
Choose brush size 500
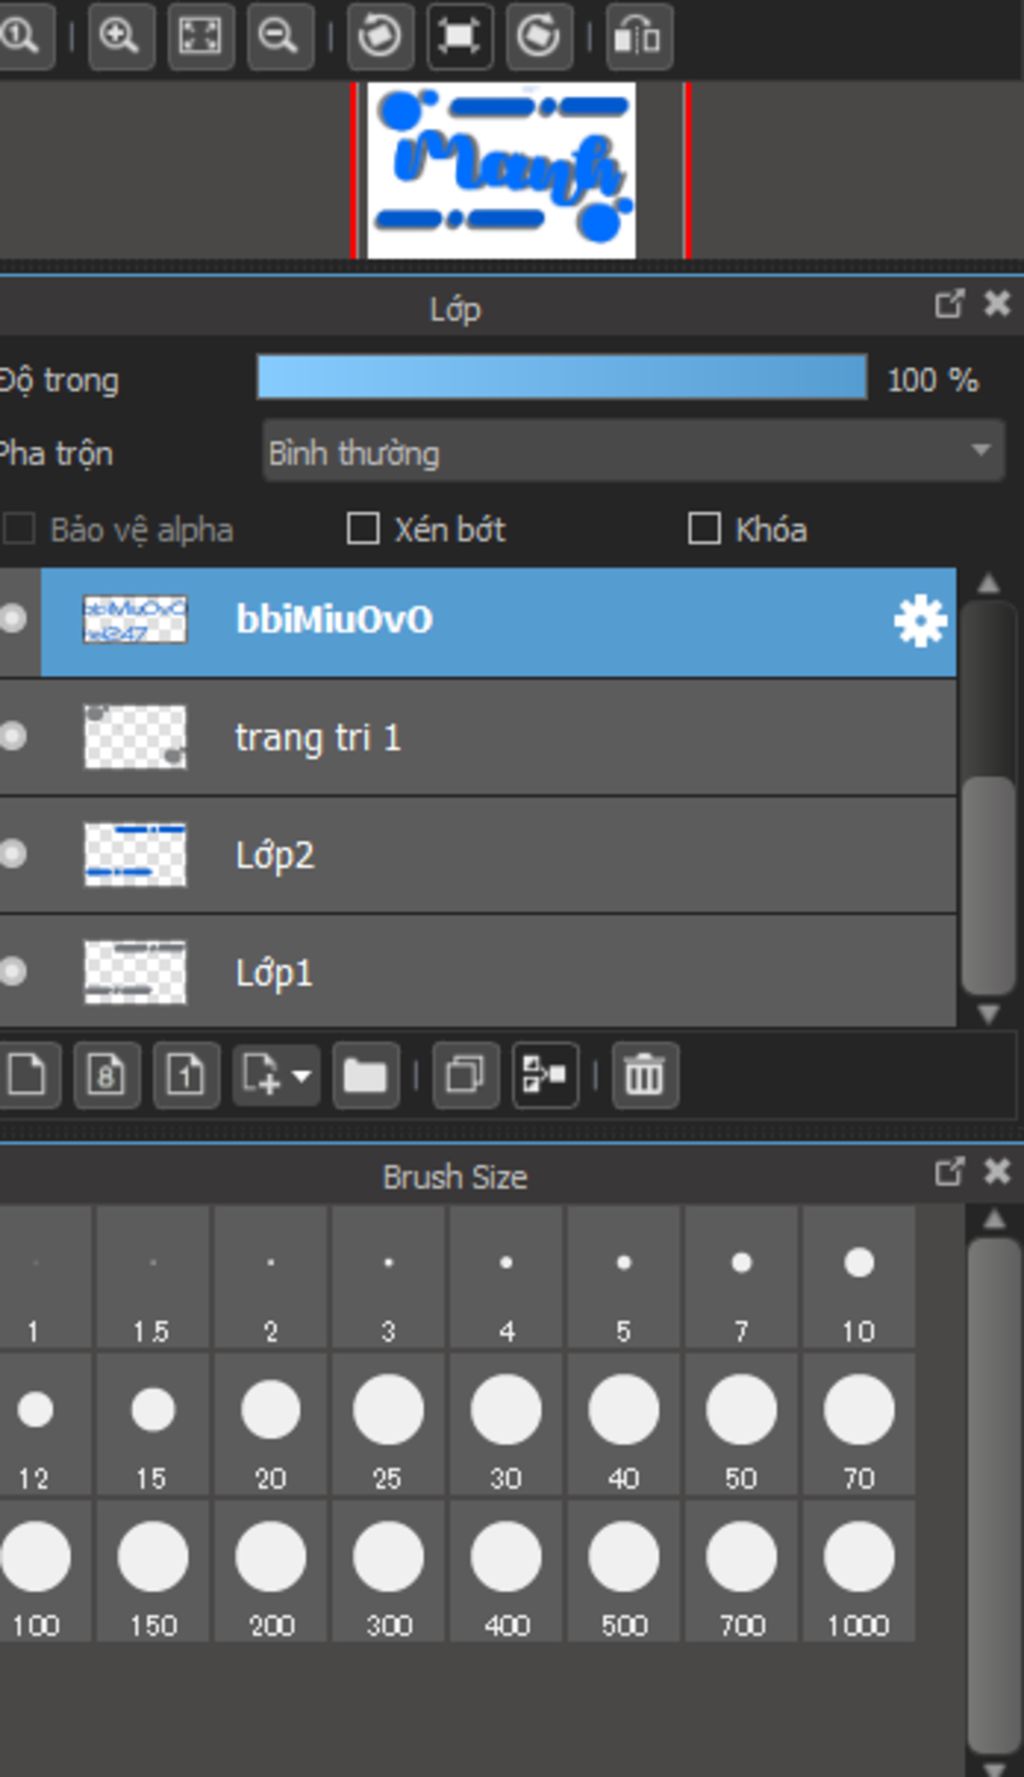point(624,1570)
